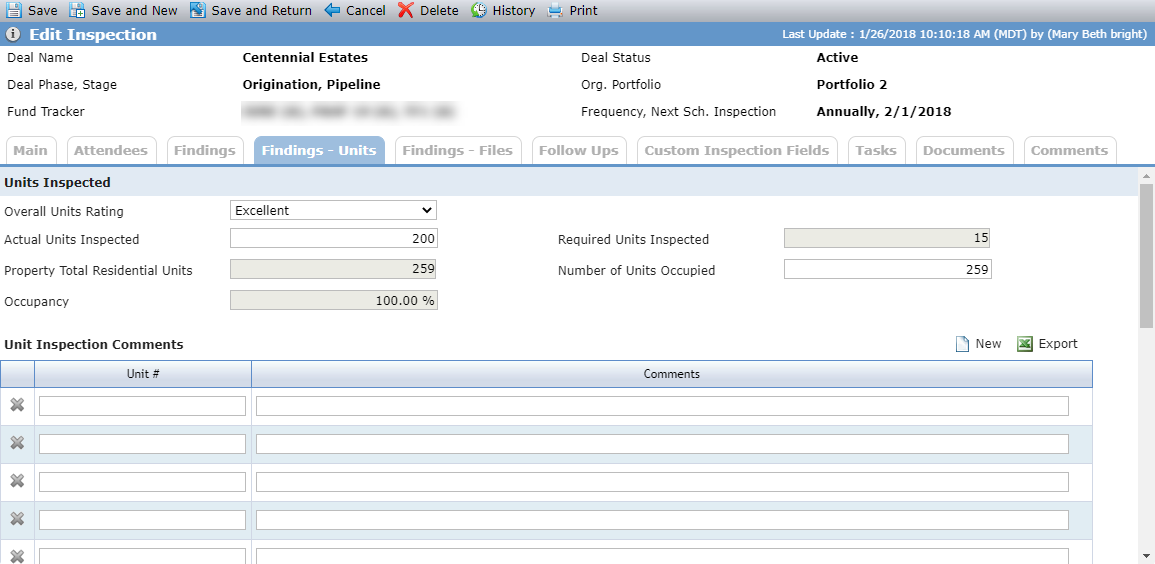Delete the third unit comment row

point(17,481)
